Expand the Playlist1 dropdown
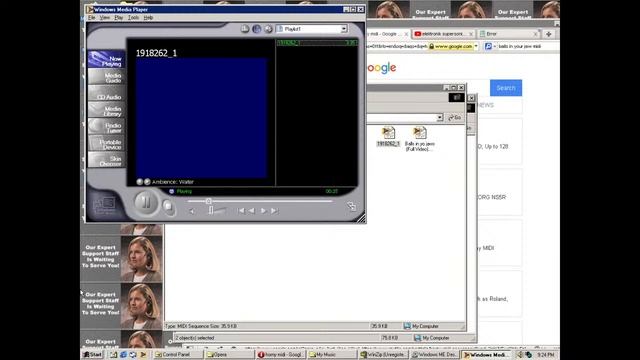640x360 pixels. point(344,29)
